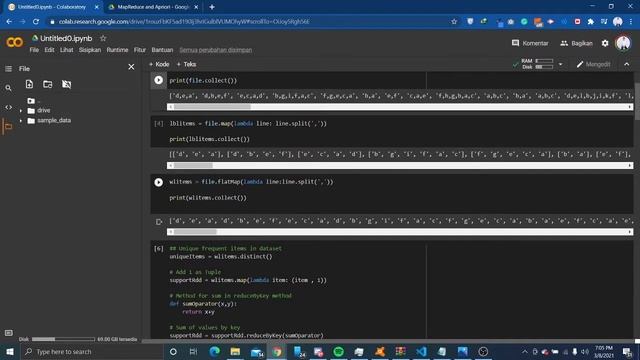This screenshot has height=360, width=640.
Task: Open Semua perubahan disimpan revision link
Action: (x=216, y=50)
